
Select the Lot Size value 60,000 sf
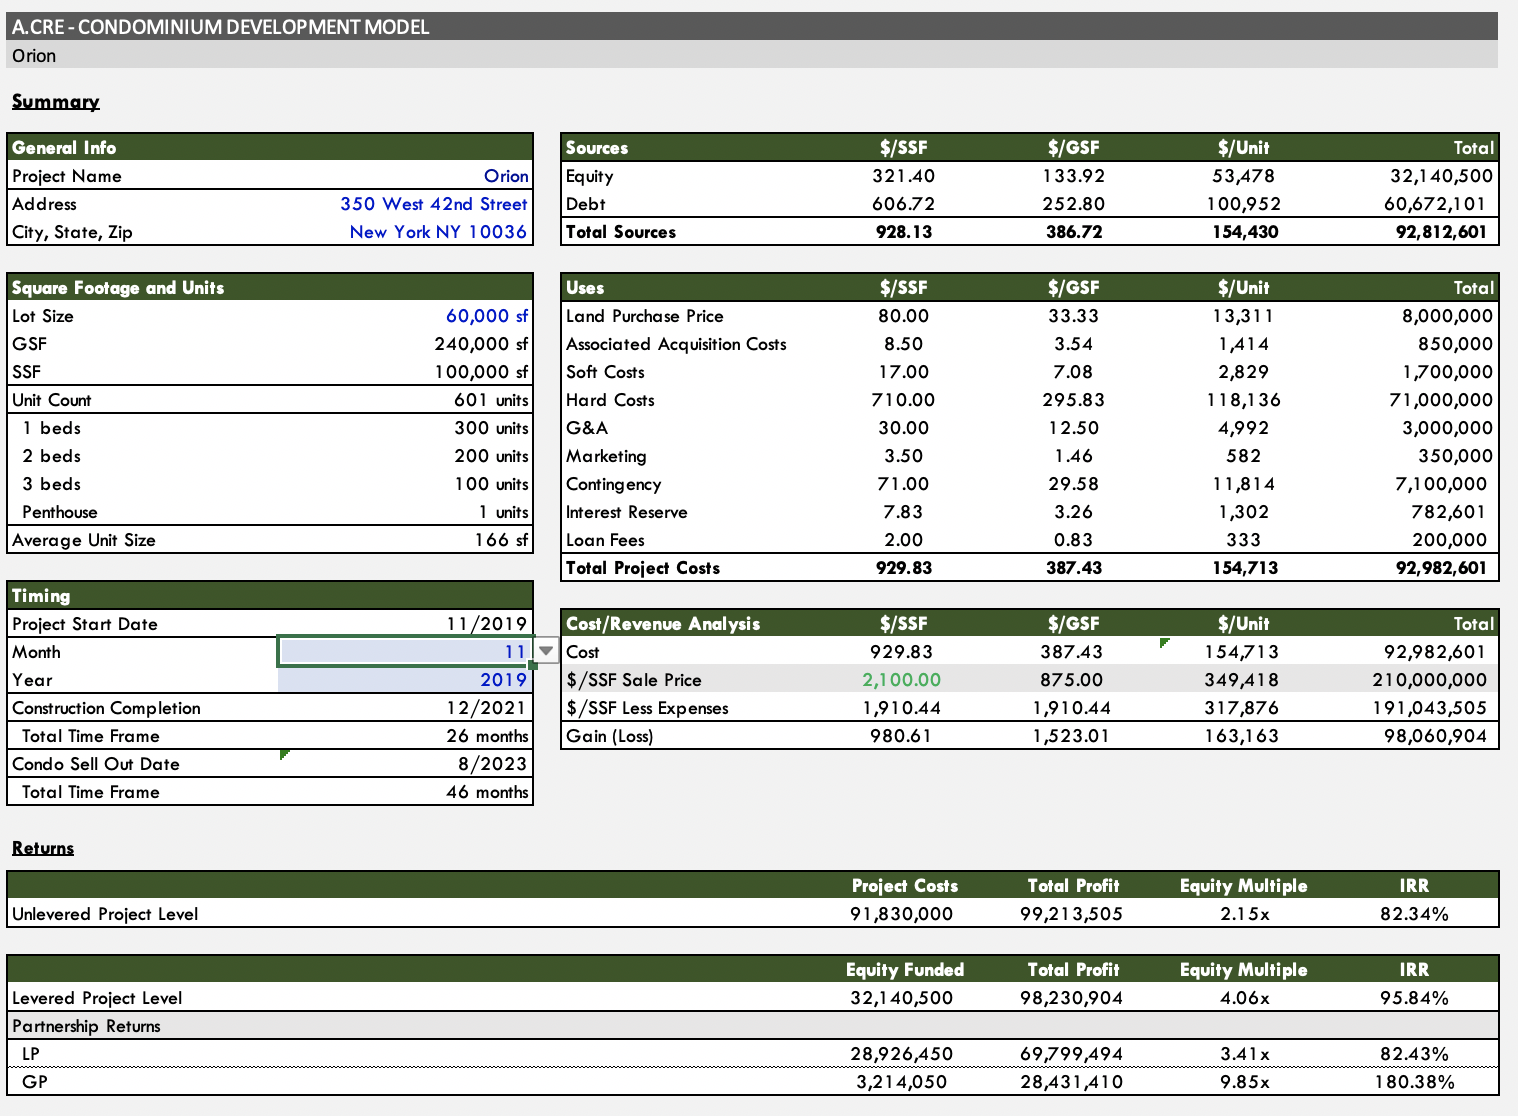pos(487,316)
